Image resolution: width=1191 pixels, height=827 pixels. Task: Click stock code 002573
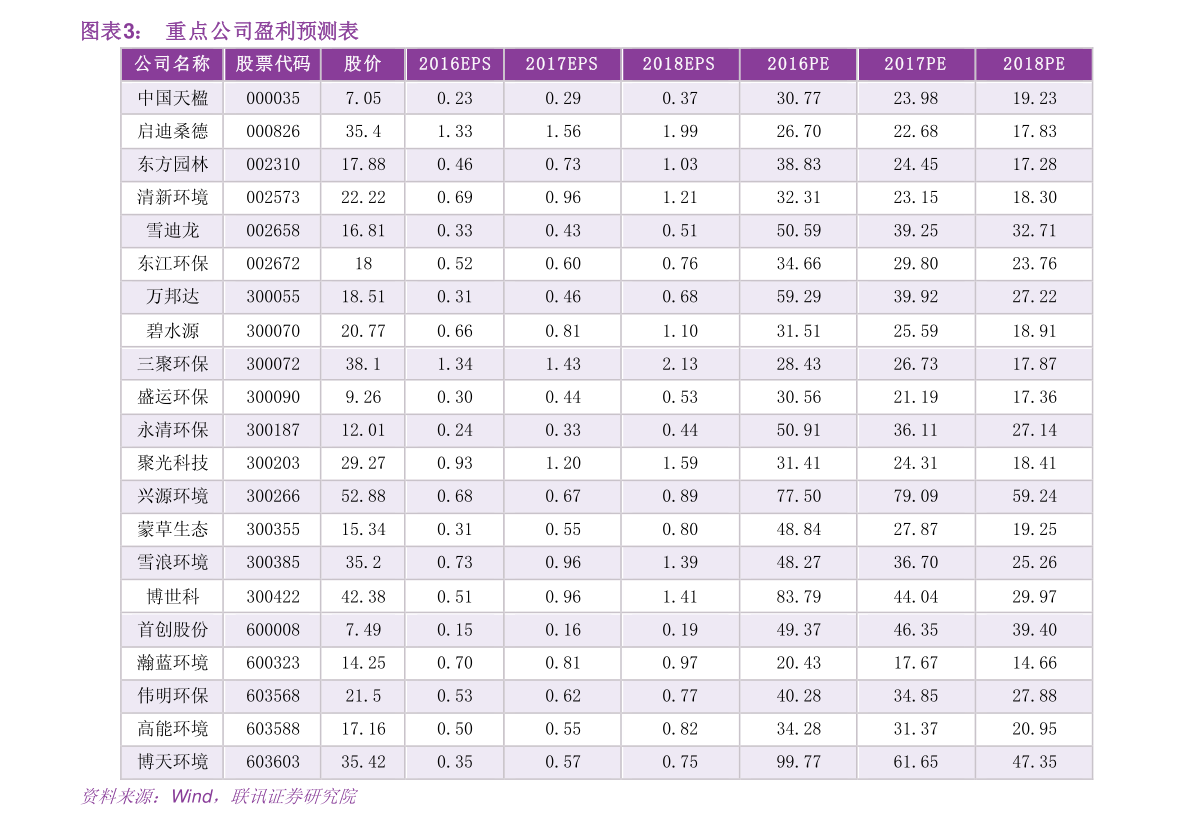(x=273, y=197)
